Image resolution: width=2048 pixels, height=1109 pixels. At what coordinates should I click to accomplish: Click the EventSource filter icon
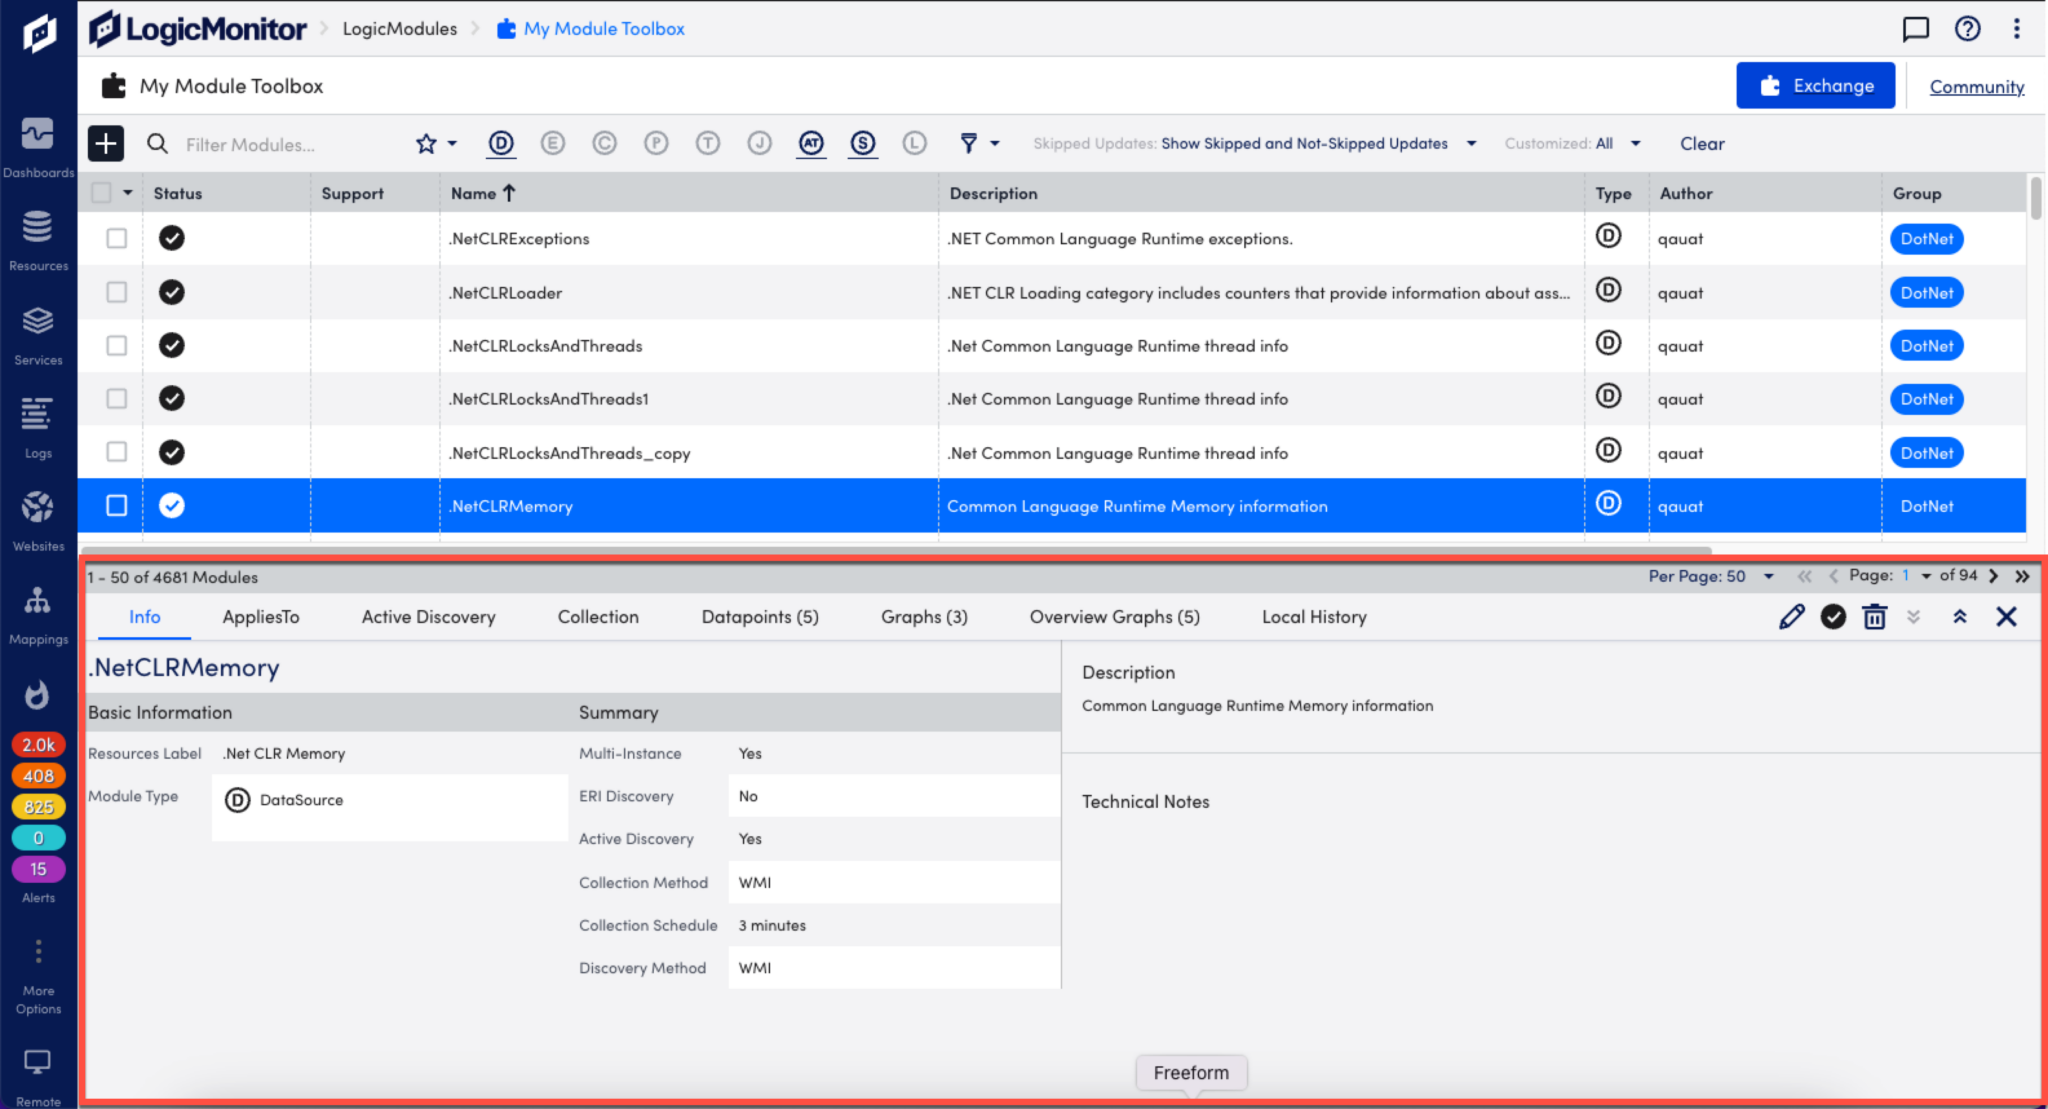point(553,143)
